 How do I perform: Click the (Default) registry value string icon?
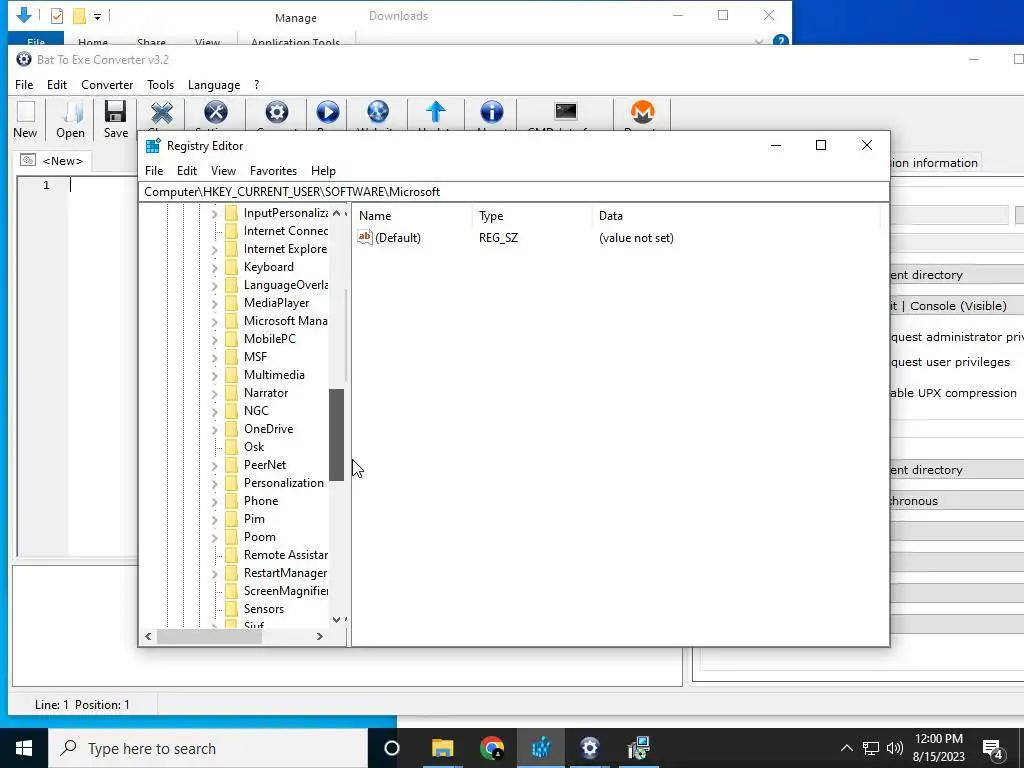(364, 237)
